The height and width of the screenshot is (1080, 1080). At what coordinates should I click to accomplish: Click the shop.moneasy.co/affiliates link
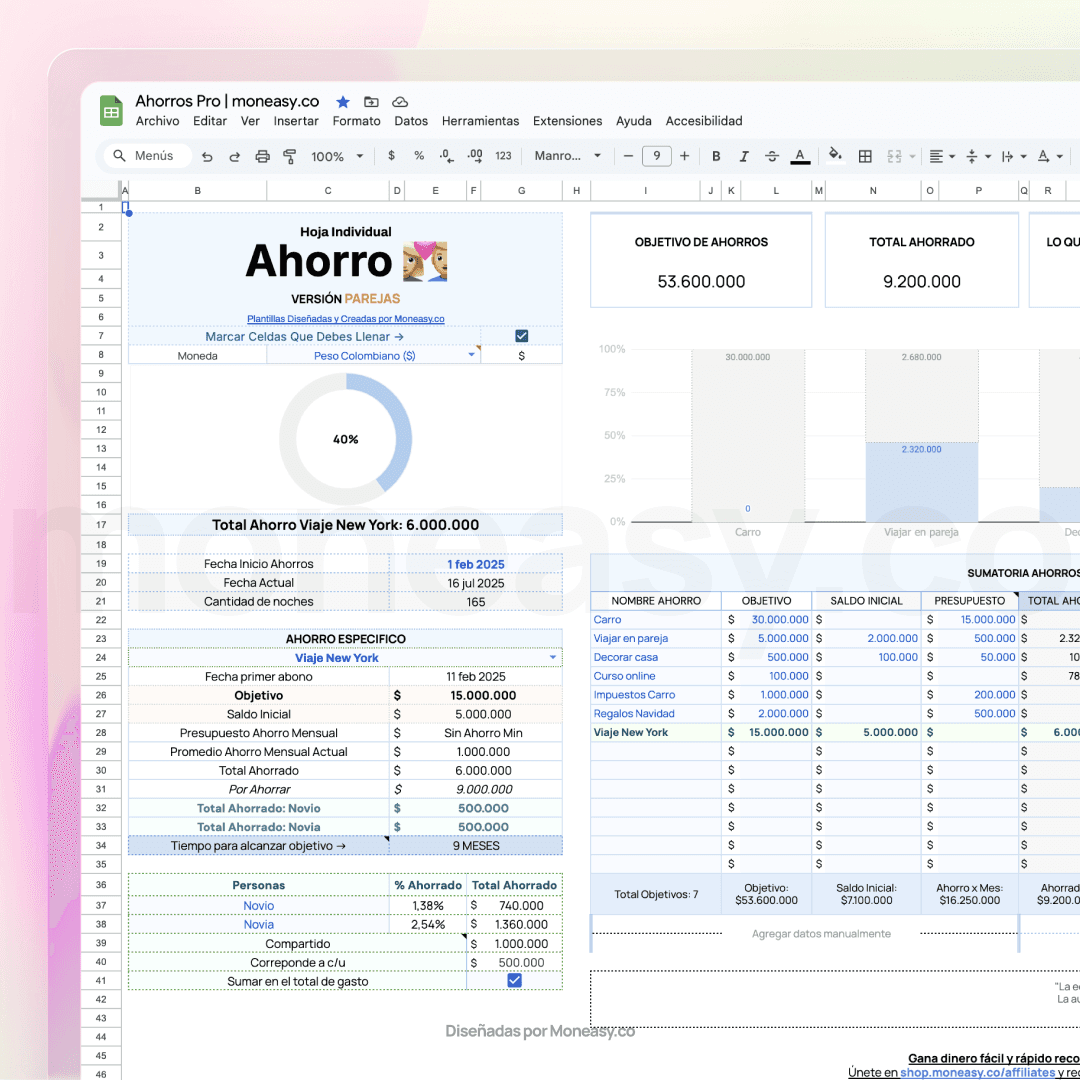click(x=977, y=1072)
